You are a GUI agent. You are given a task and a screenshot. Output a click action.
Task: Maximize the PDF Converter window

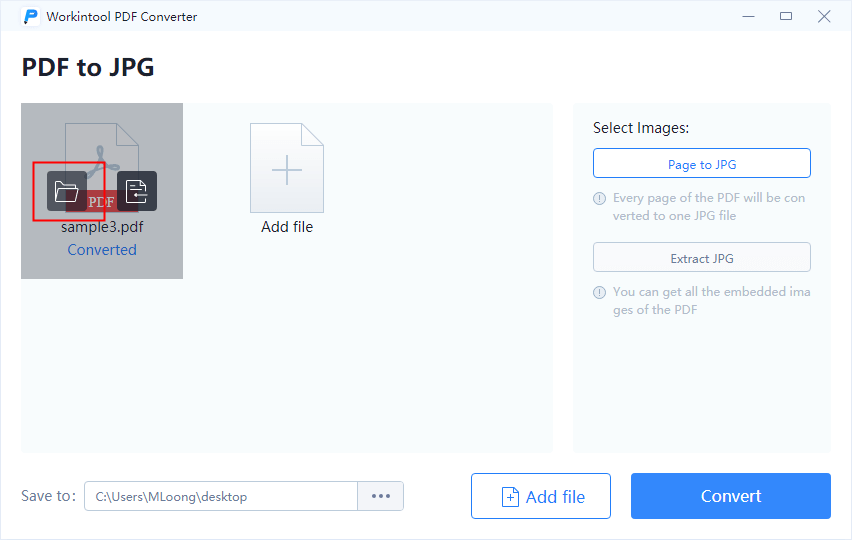[x=786, y=16]
